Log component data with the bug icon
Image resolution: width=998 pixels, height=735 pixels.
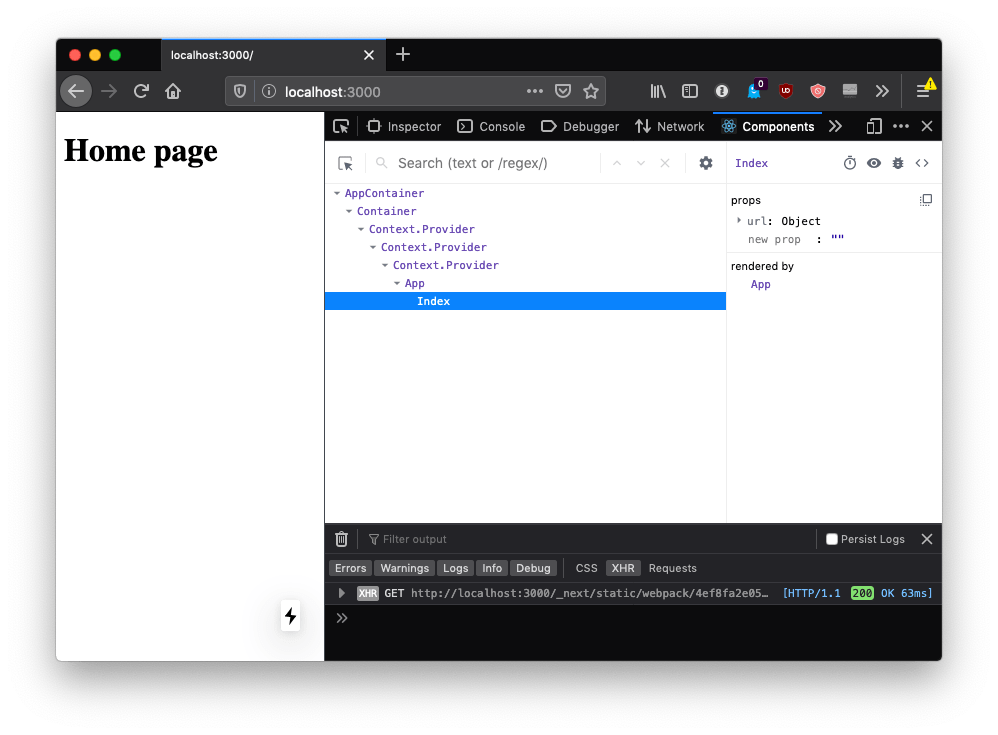tap(898, 163)
